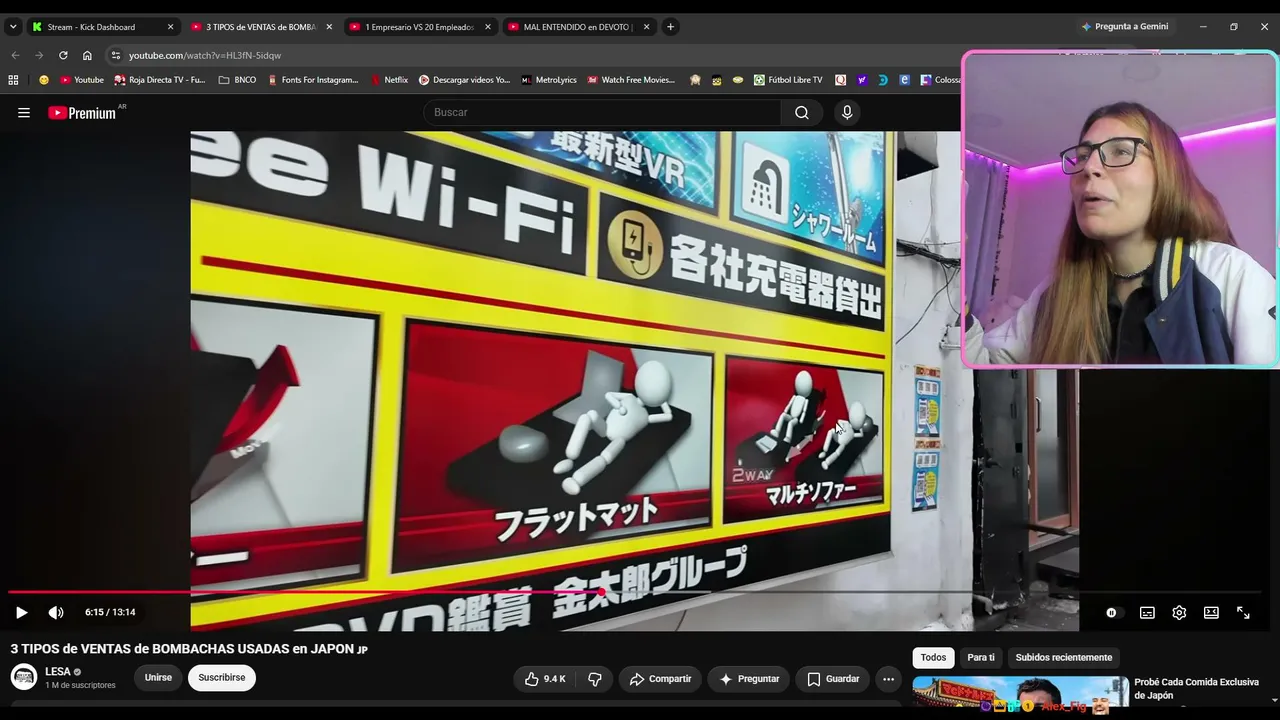Open more actions three-dot menu

coord(888,679)
